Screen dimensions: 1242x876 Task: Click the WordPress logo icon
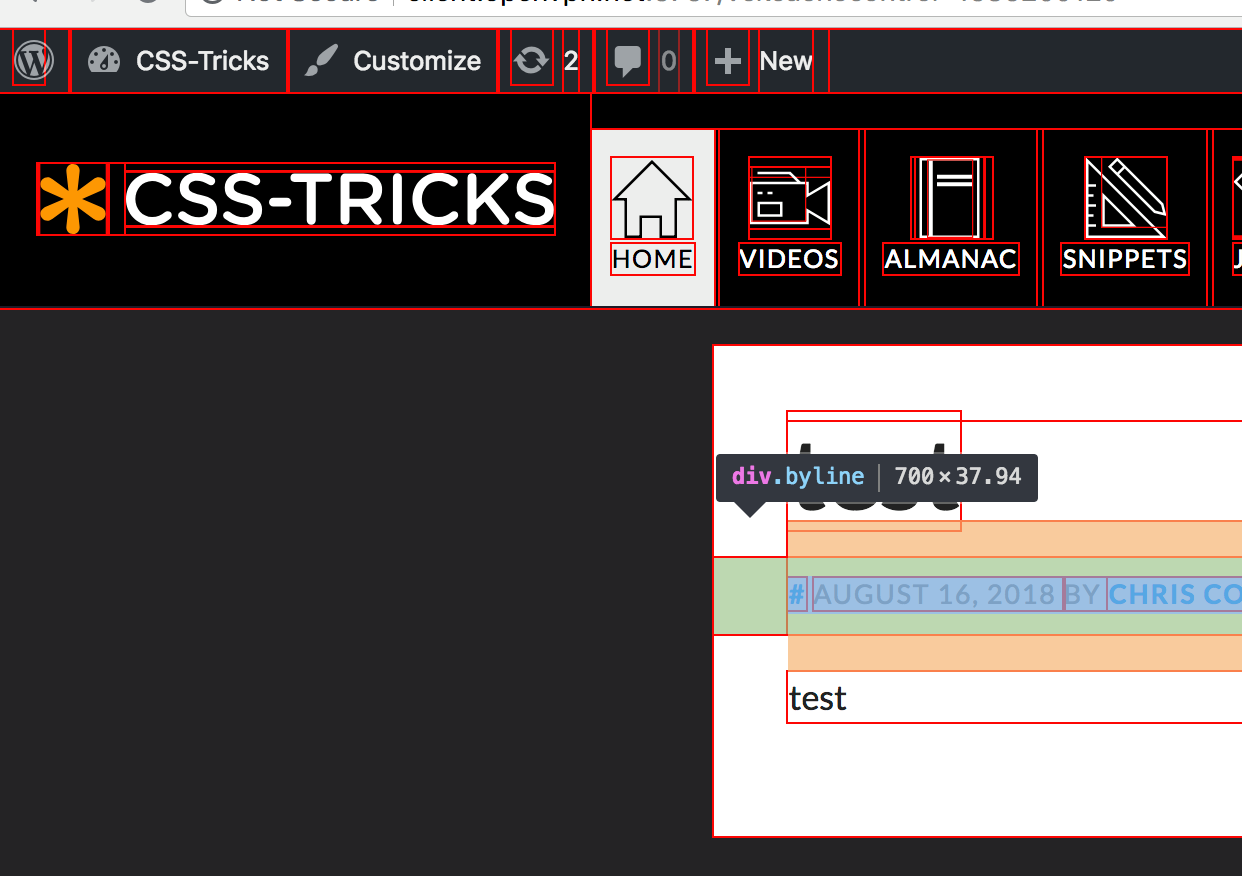pos(33,61)
